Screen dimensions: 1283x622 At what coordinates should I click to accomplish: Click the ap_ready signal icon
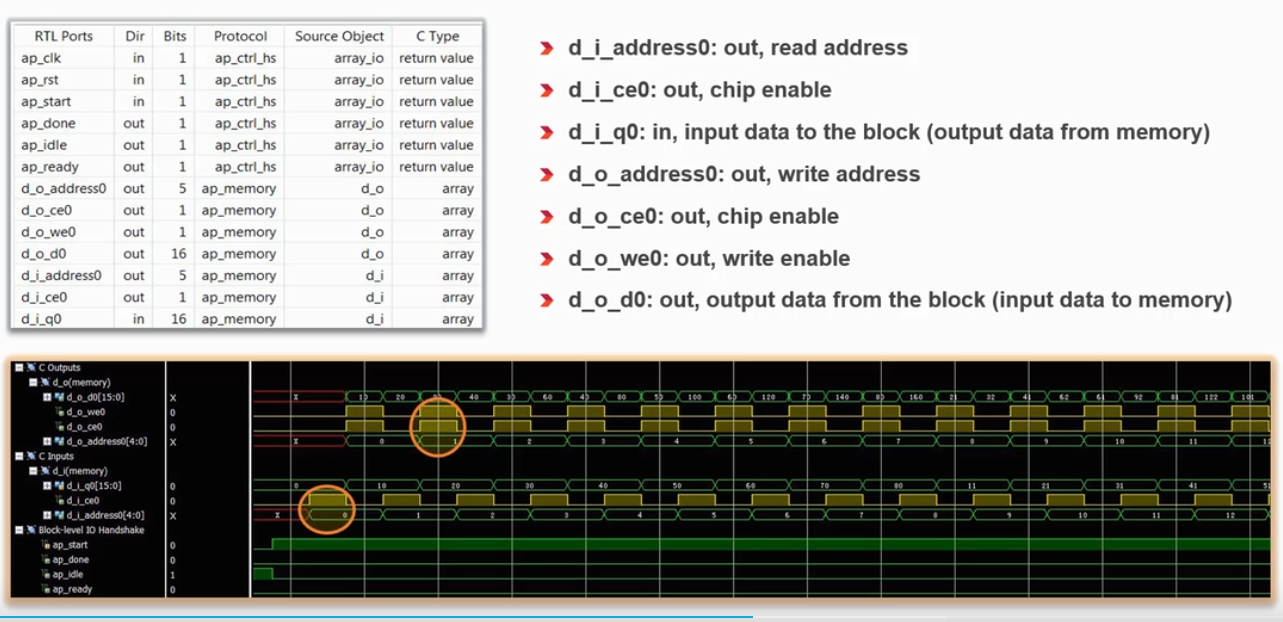click(45, 590)
